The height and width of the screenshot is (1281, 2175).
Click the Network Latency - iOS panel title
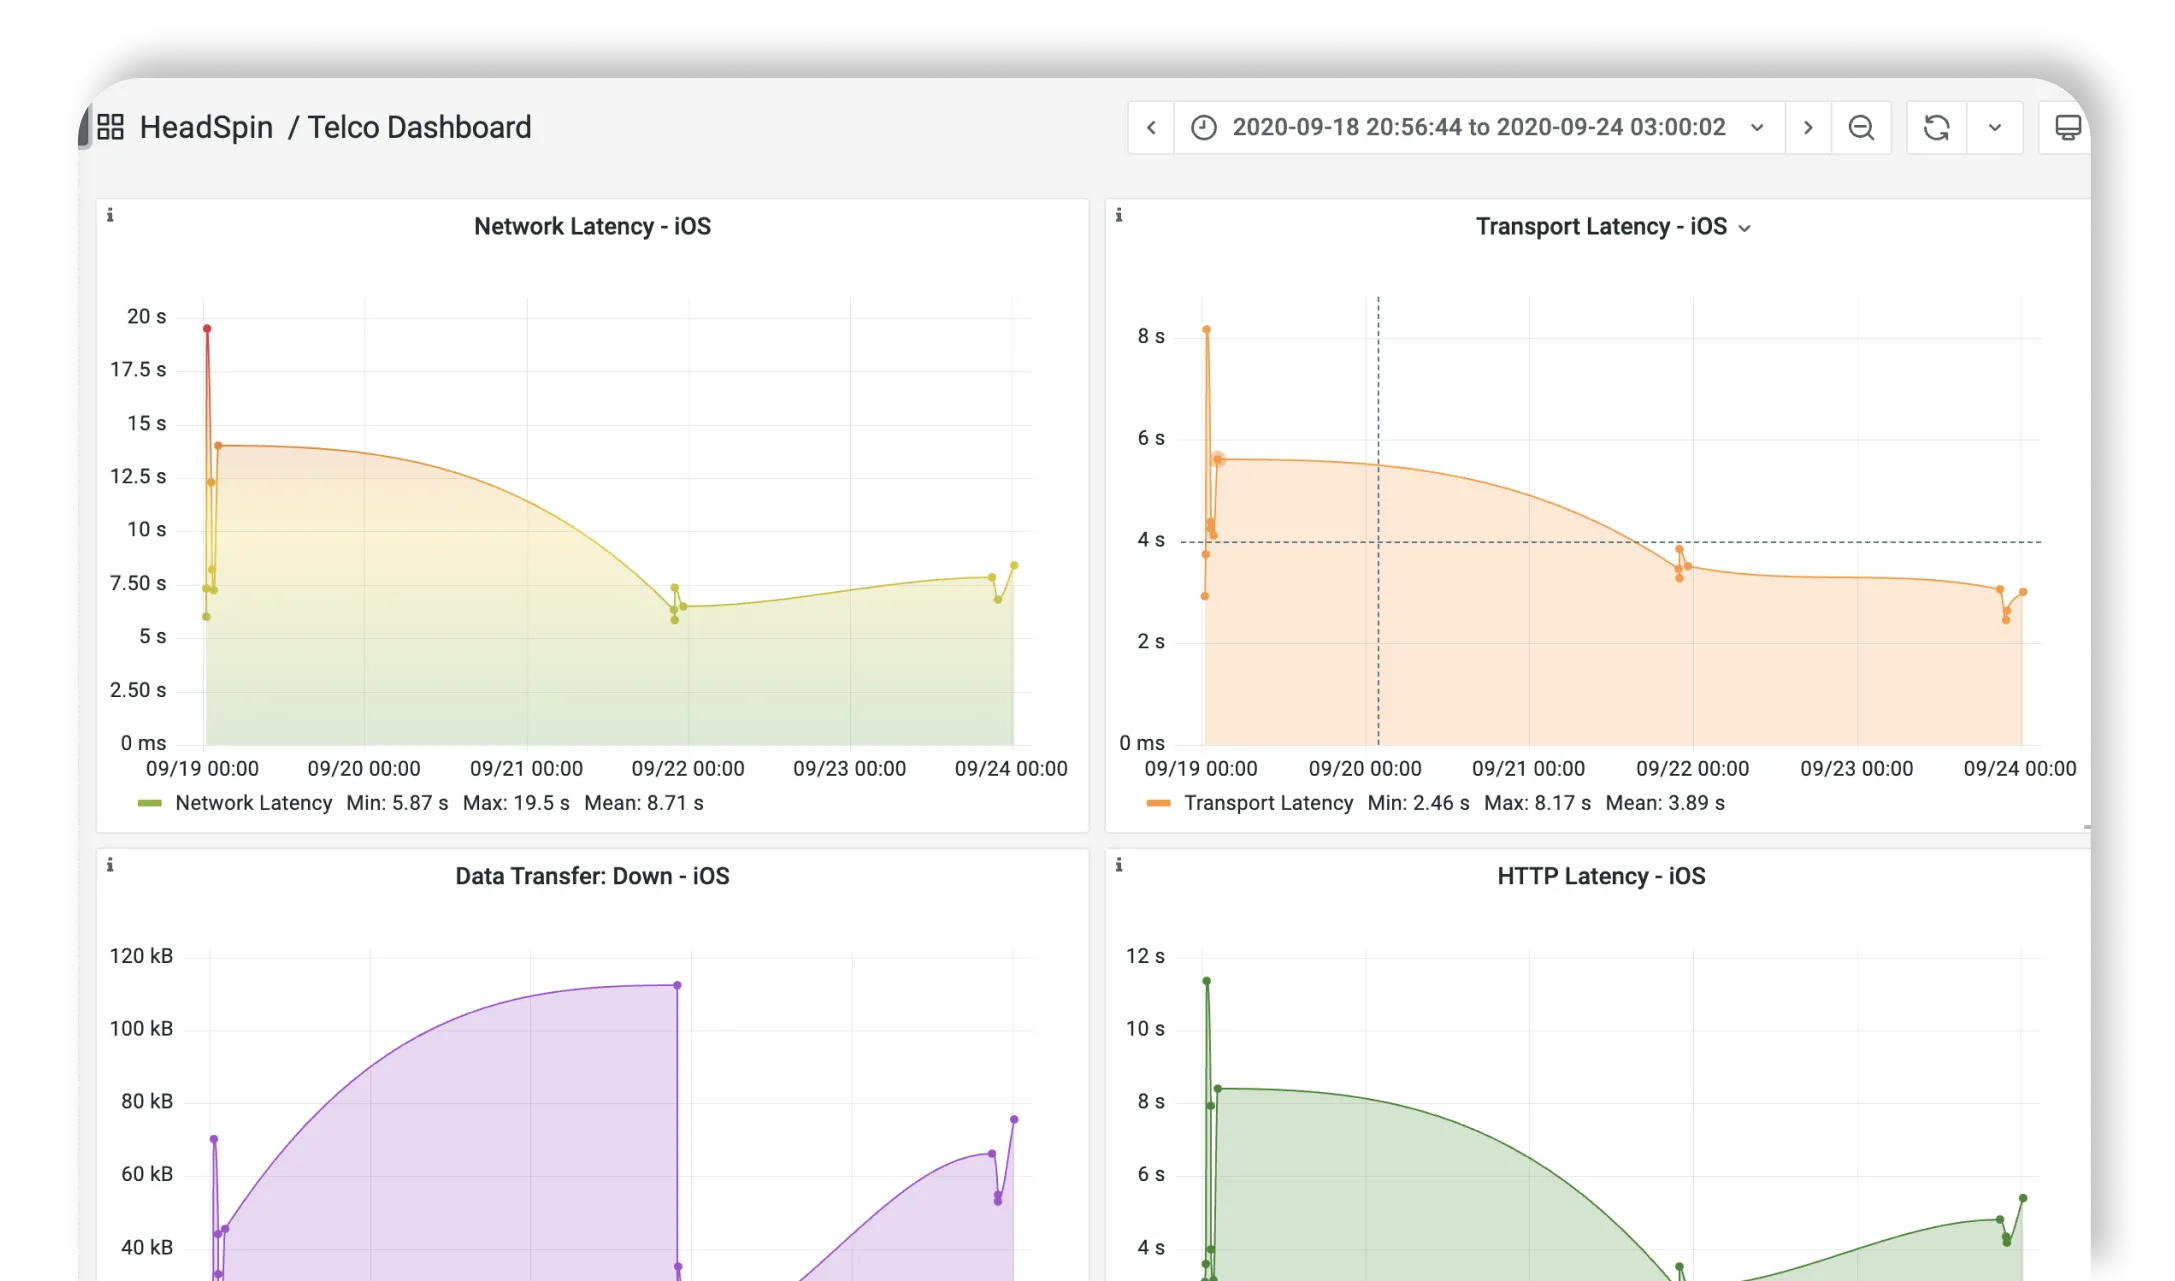(592, 227)
